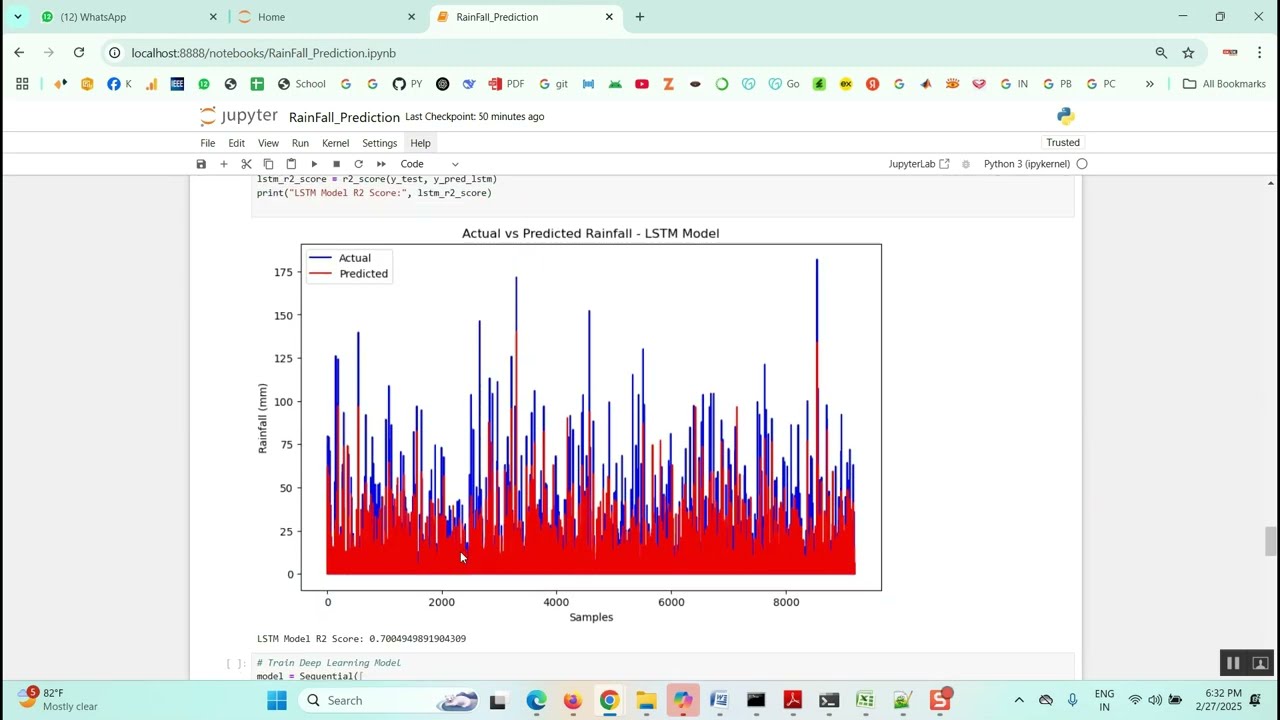Open the View menu
The width and height of the screenshot is (1280, 720).
[268, 143]
